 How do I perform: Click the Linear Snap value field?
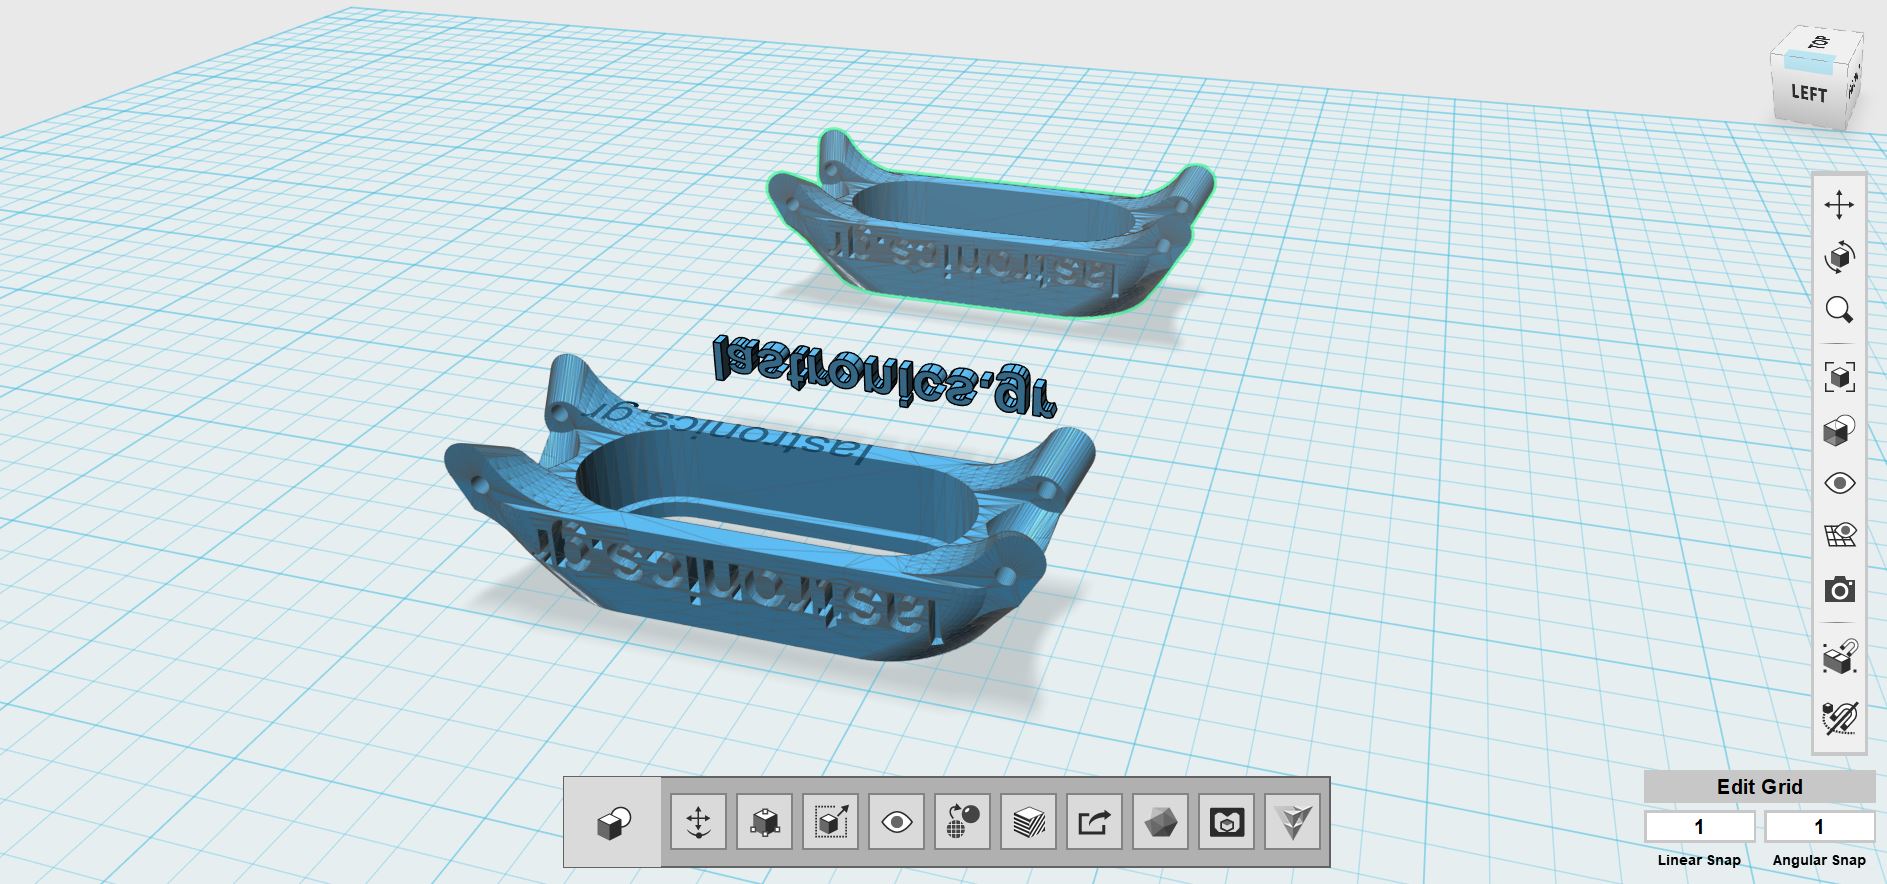click(1699, 827)
